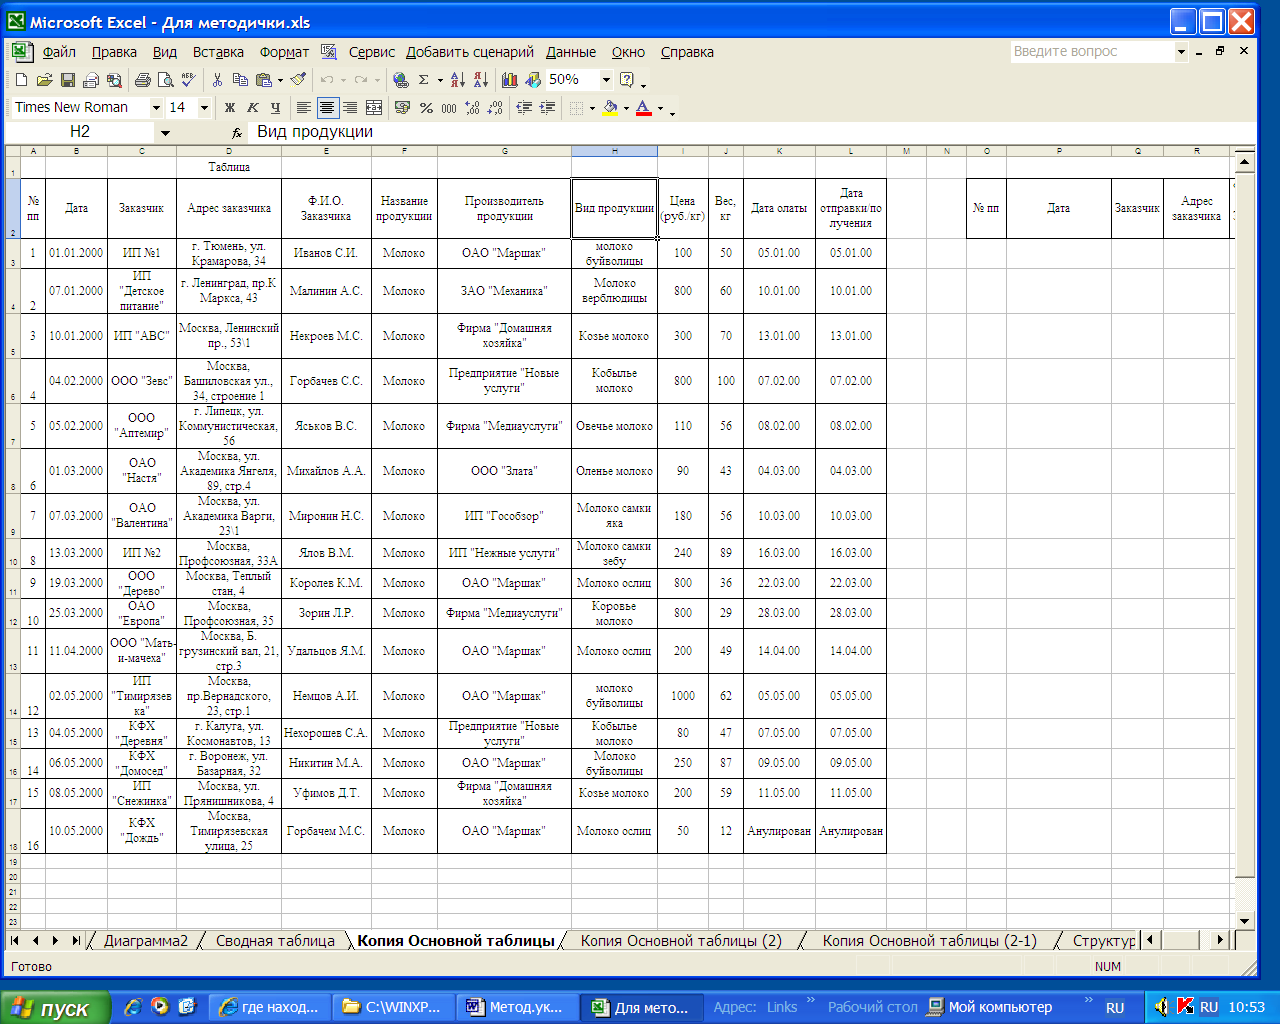This screenshot has height=1024, width=1280.
Task: Cut selection with scissors icon
Action: (217, 80)
